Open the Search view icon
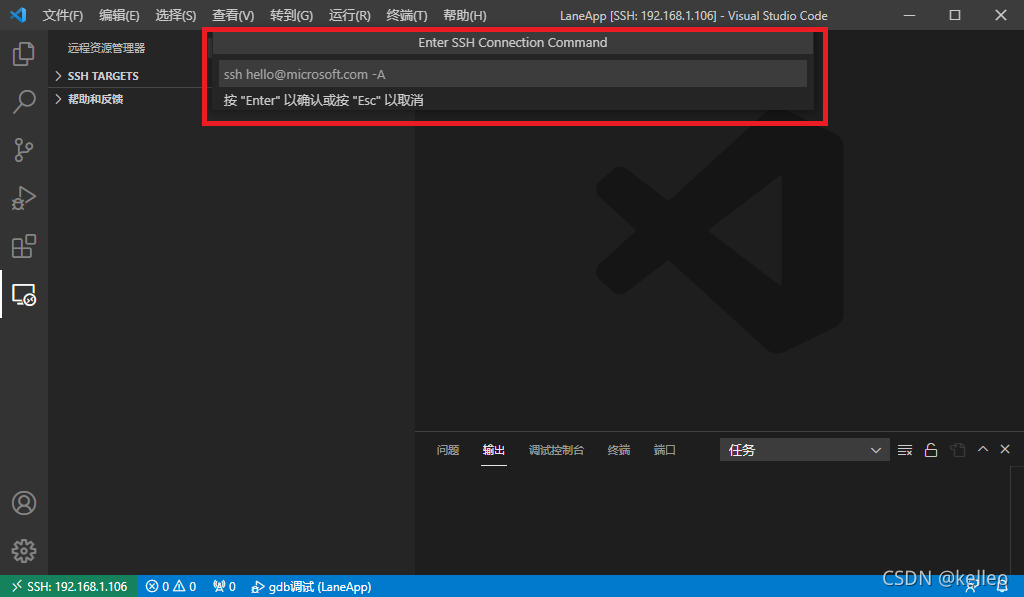This screenshot has height=597, width=1024. (x=24, y=102)
